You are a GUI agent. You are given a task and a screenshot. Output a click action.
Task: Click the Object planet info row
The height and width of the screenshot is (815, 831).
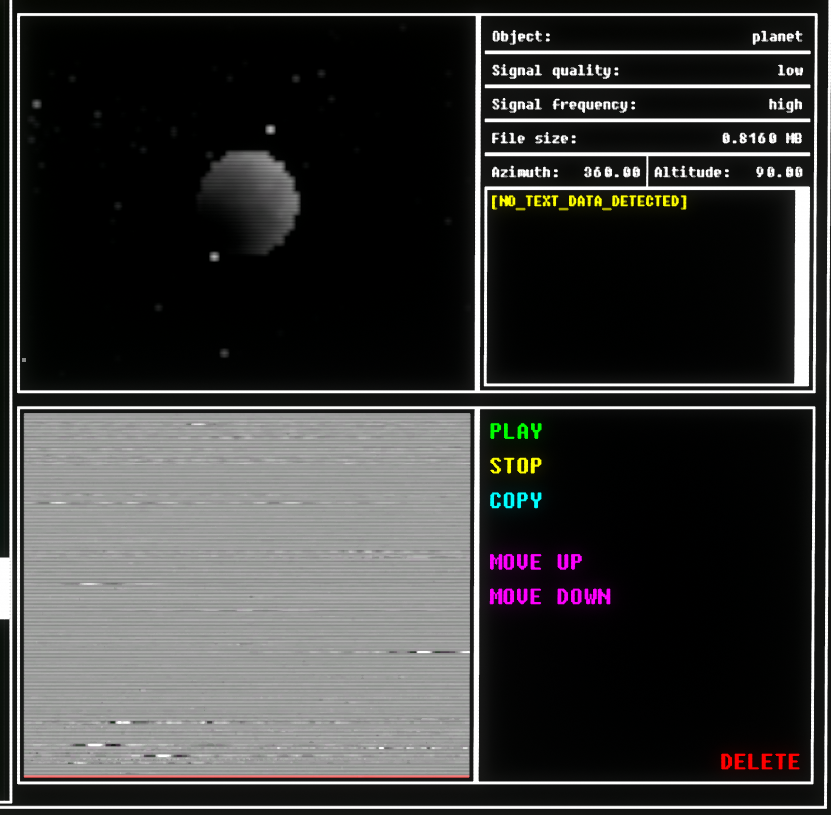coord(646,37)
